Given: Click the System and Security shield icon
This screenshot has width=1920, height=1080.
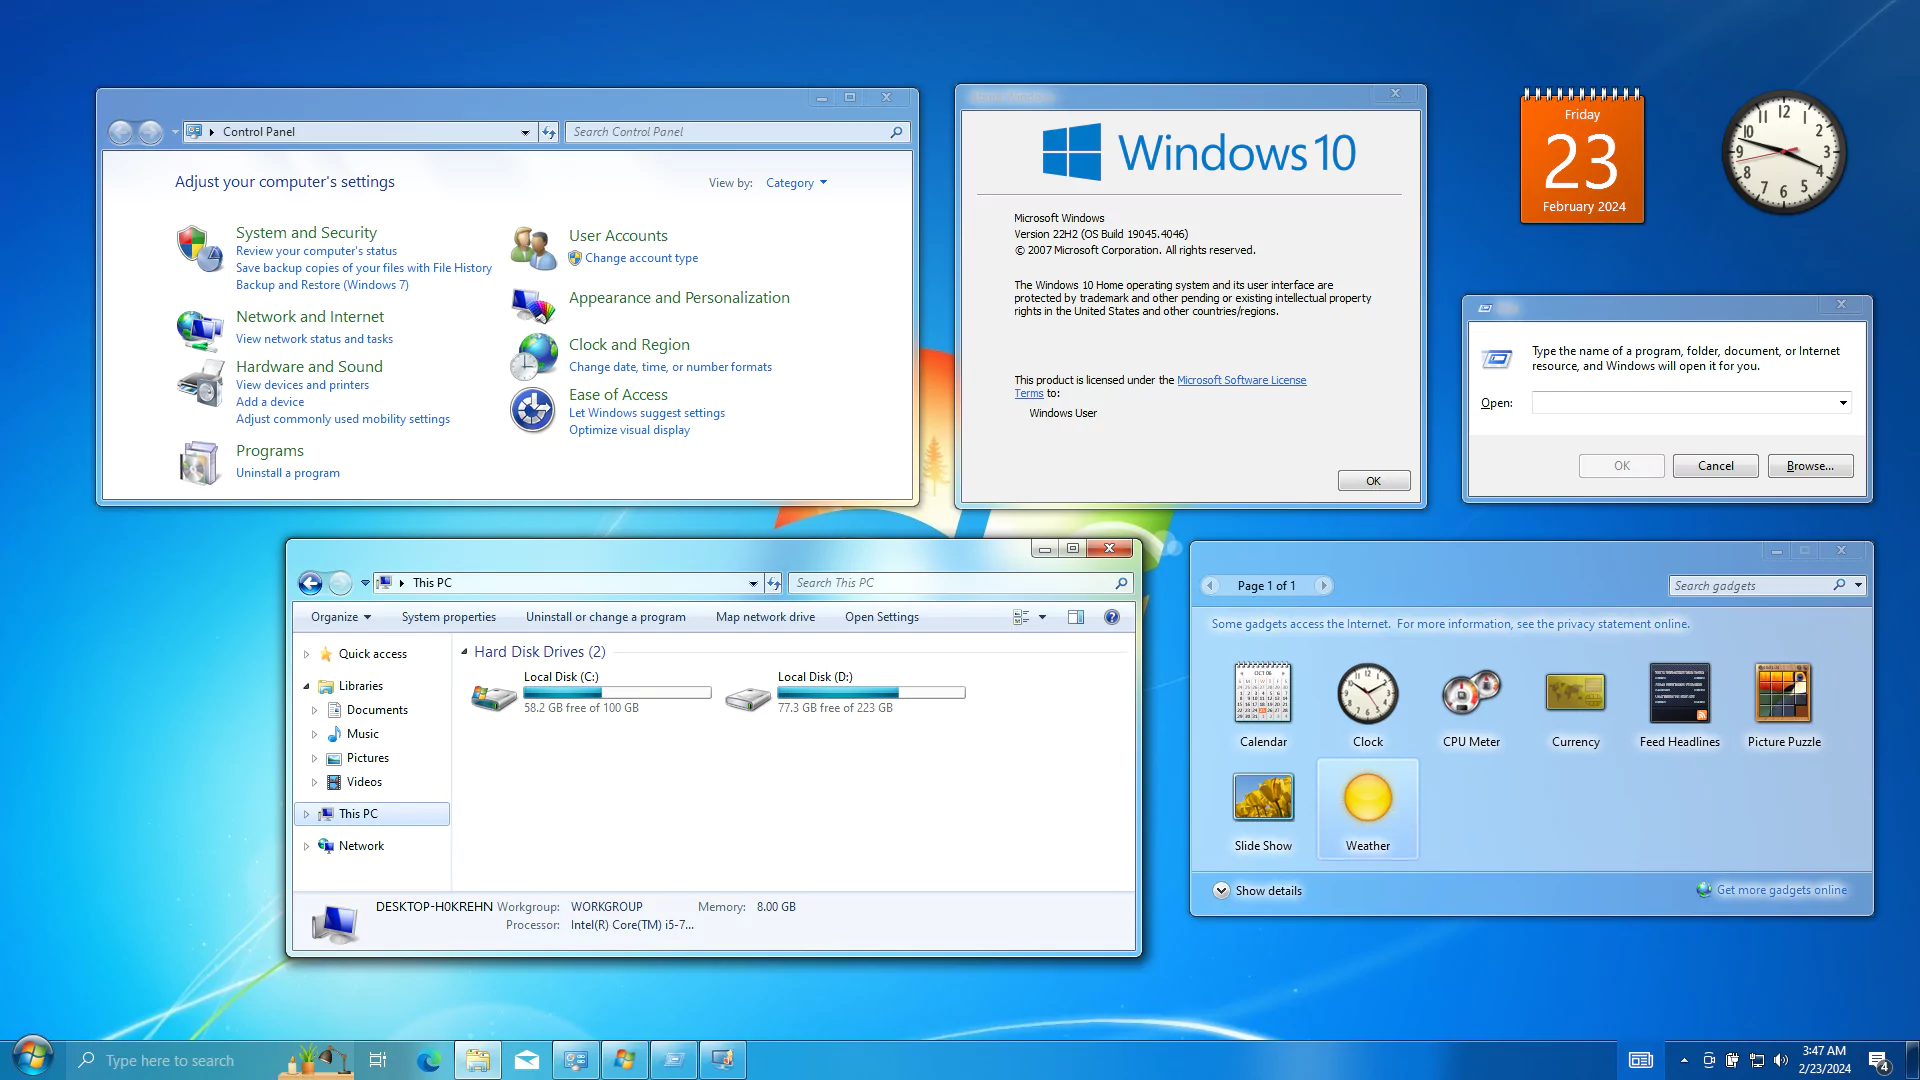Looking at the screenshot, I should [200, 249].
